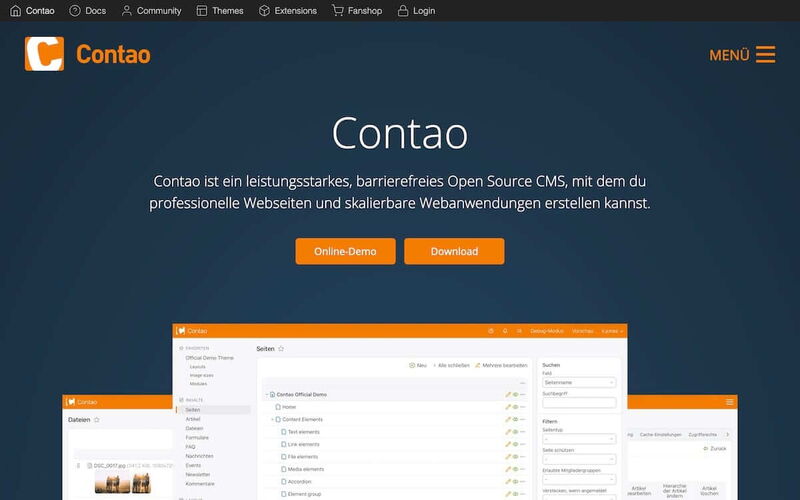This screenshot has width=800, height=500.
Task: Click the Themes layout icon
Action: (x=202, y=11)
